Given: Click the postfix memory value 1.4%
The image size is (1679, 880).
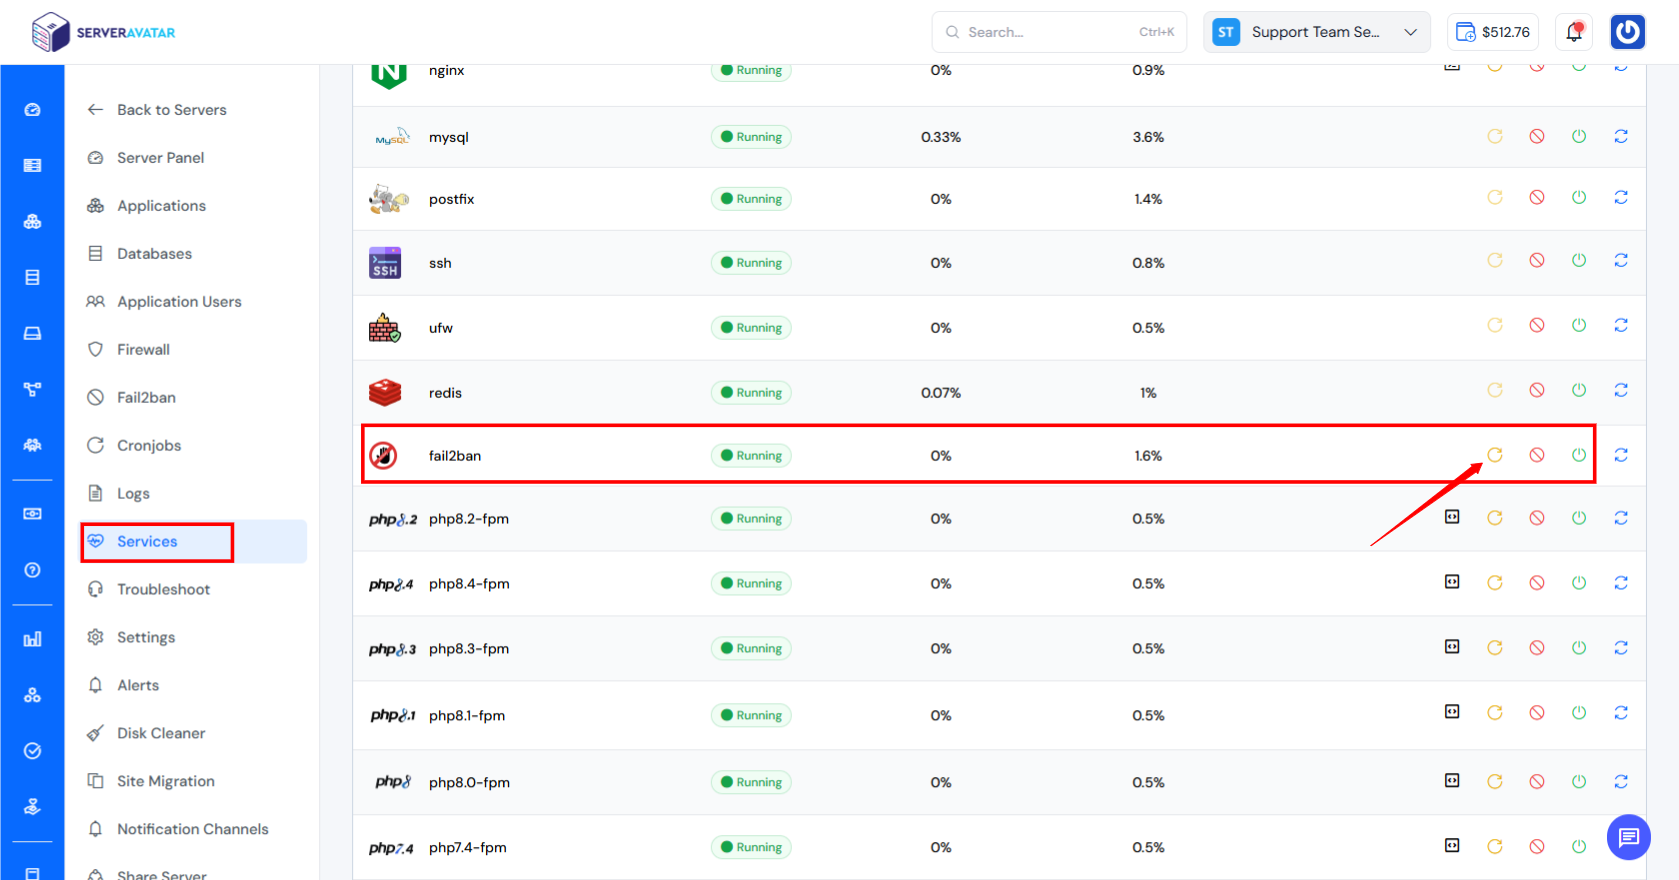Looking at the screenshot, I should point(1148,199).
